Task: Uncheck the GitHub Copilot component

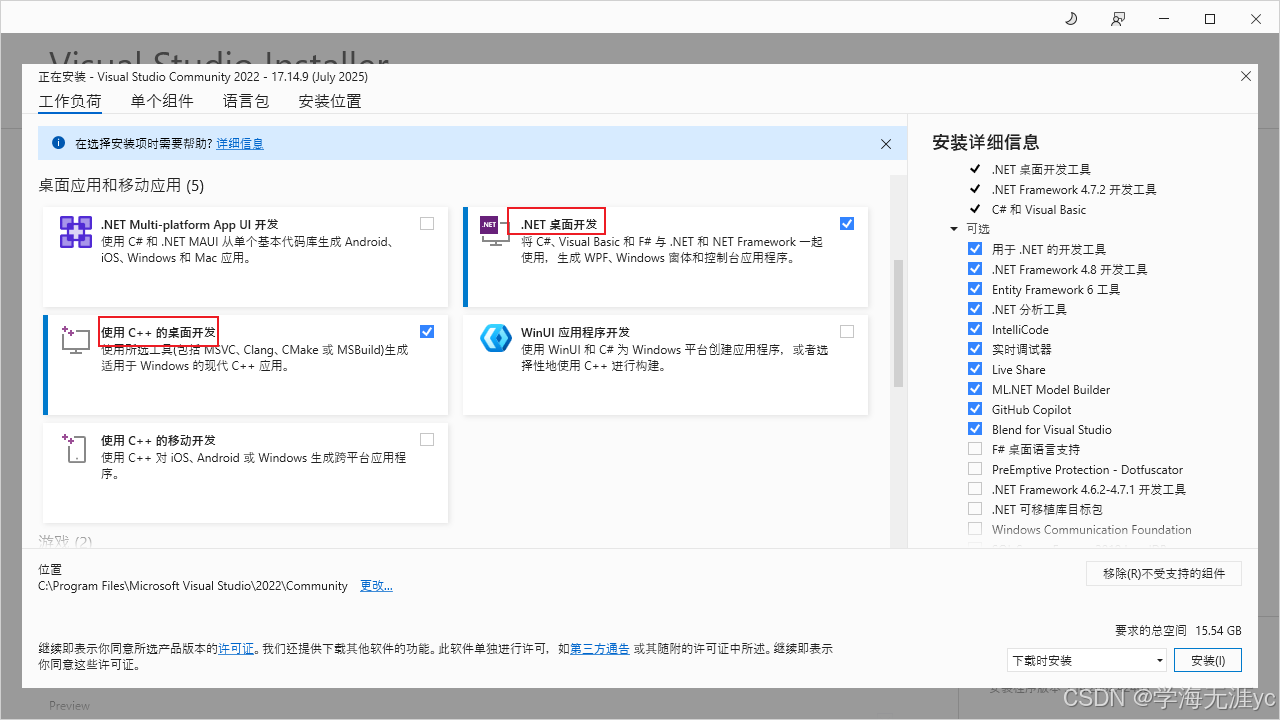Action: point(975,409)
